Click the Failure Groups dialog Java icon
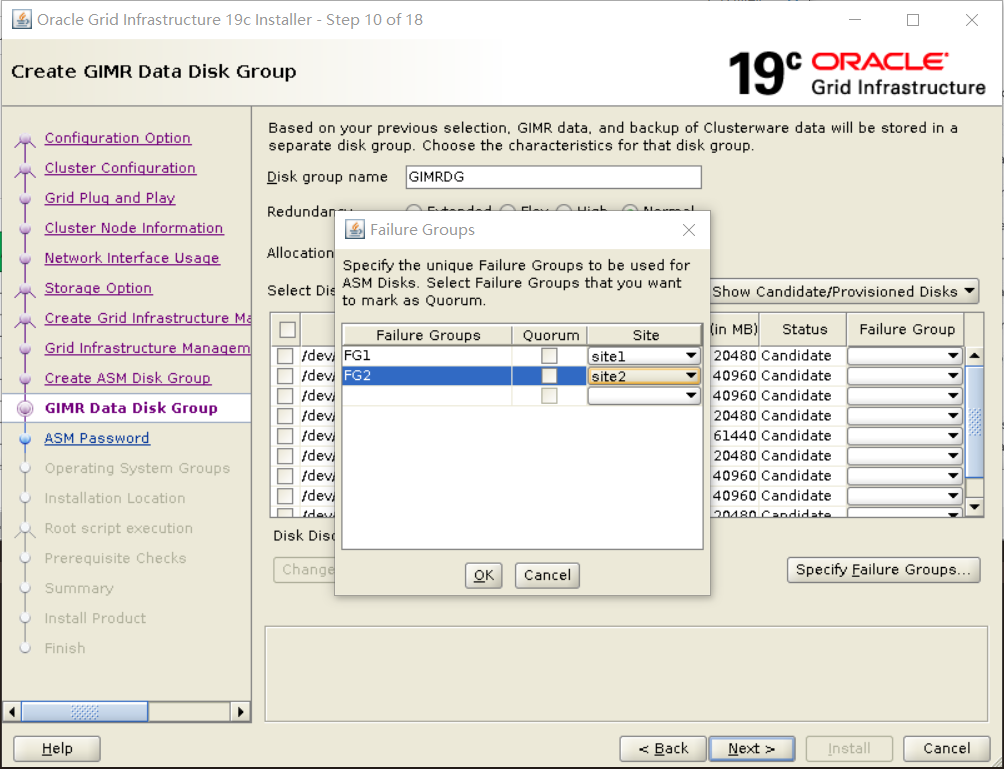The width and height of the screenshot is (1004, 769). pyautogui.click(x=355, y=229)
